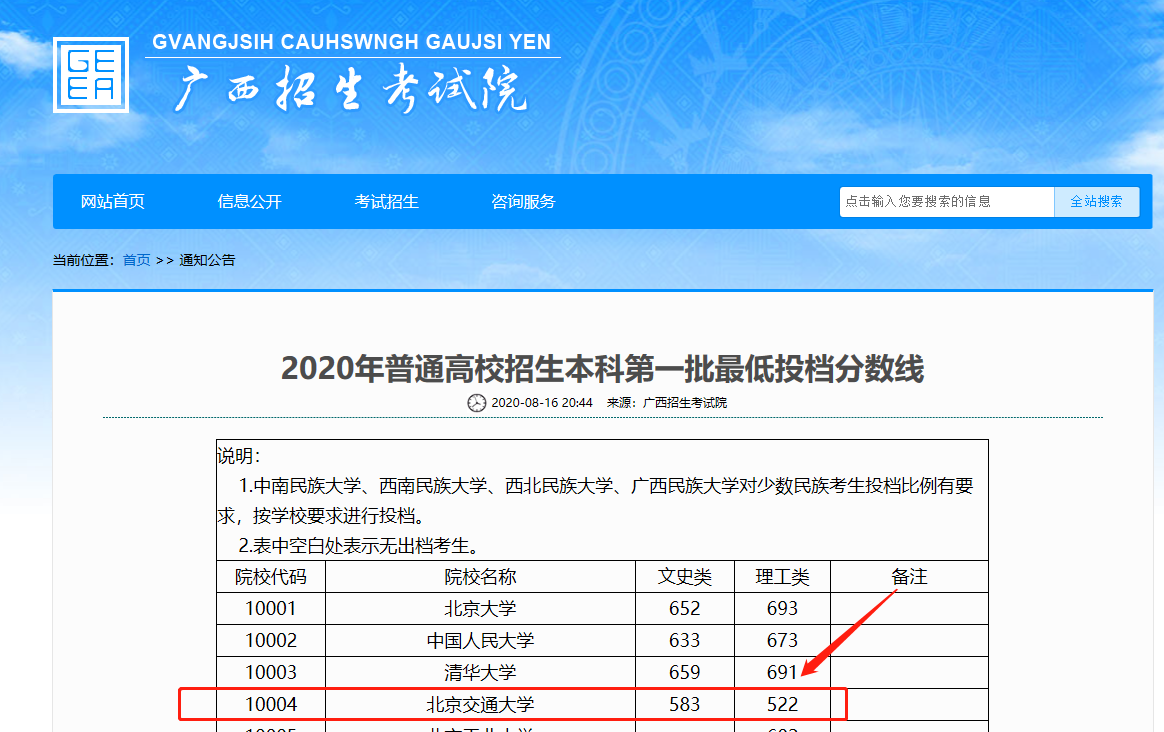Click the 当前位置 label

pyautogui.click(x=83, y=260)
